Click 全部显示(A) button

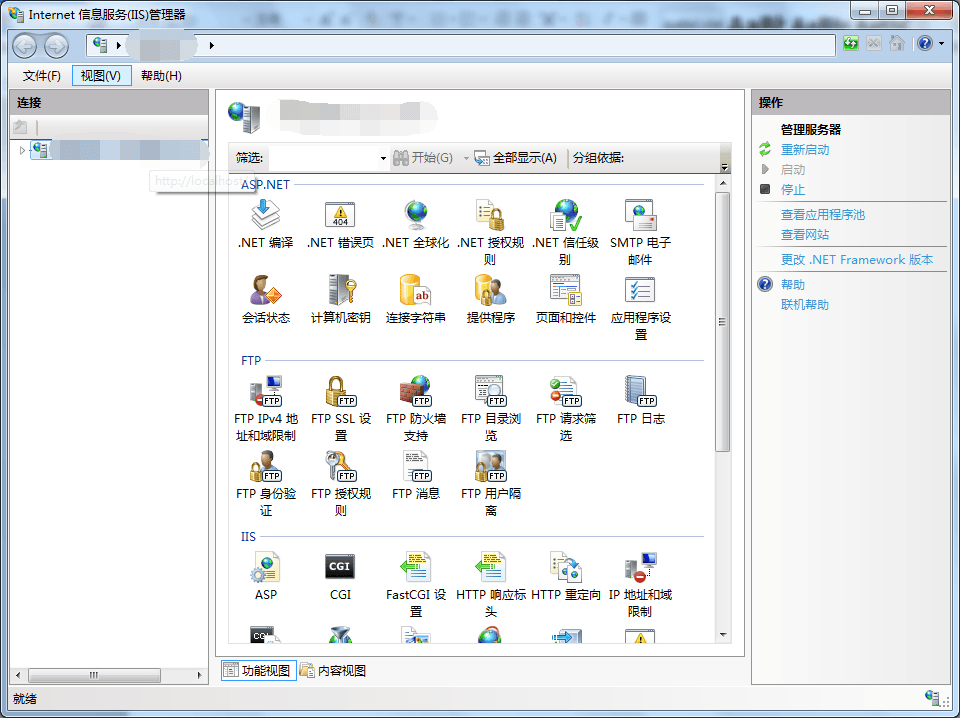(x=515, y=158)
